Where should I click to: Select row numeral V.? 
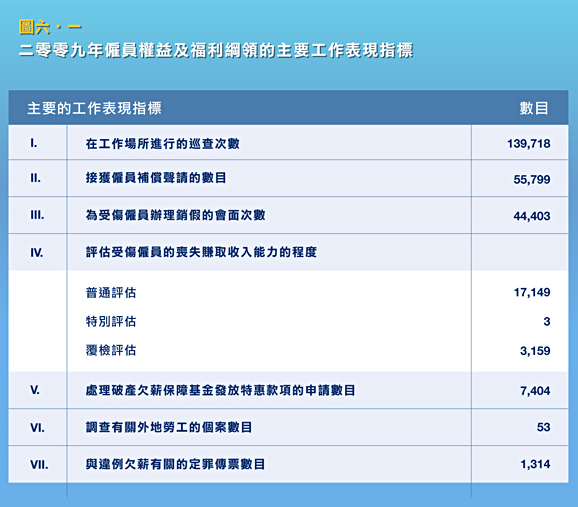pos(35,390)
